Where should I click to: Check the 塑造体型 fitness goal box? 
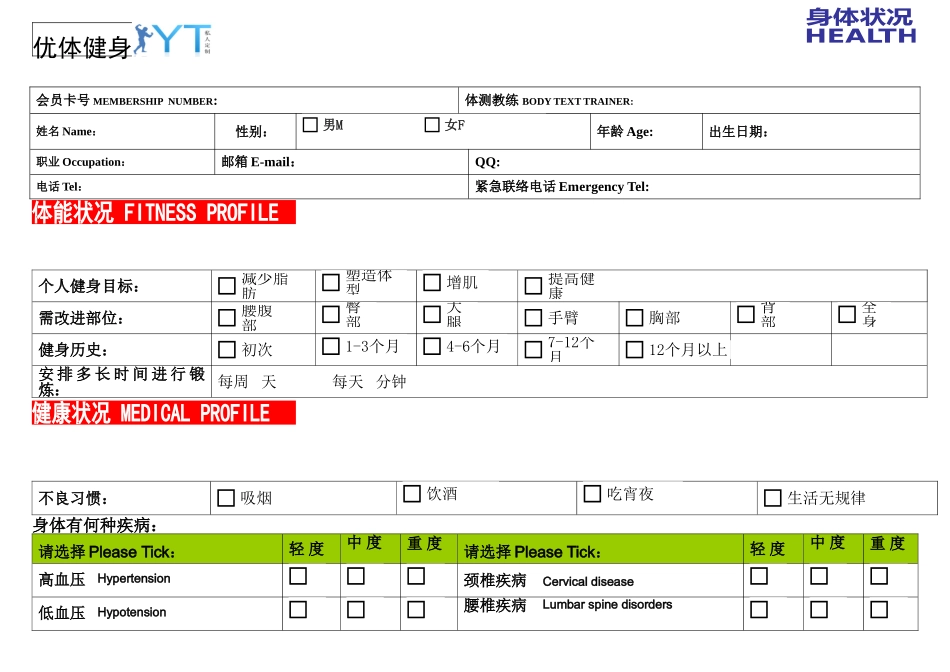click(331, 282)
